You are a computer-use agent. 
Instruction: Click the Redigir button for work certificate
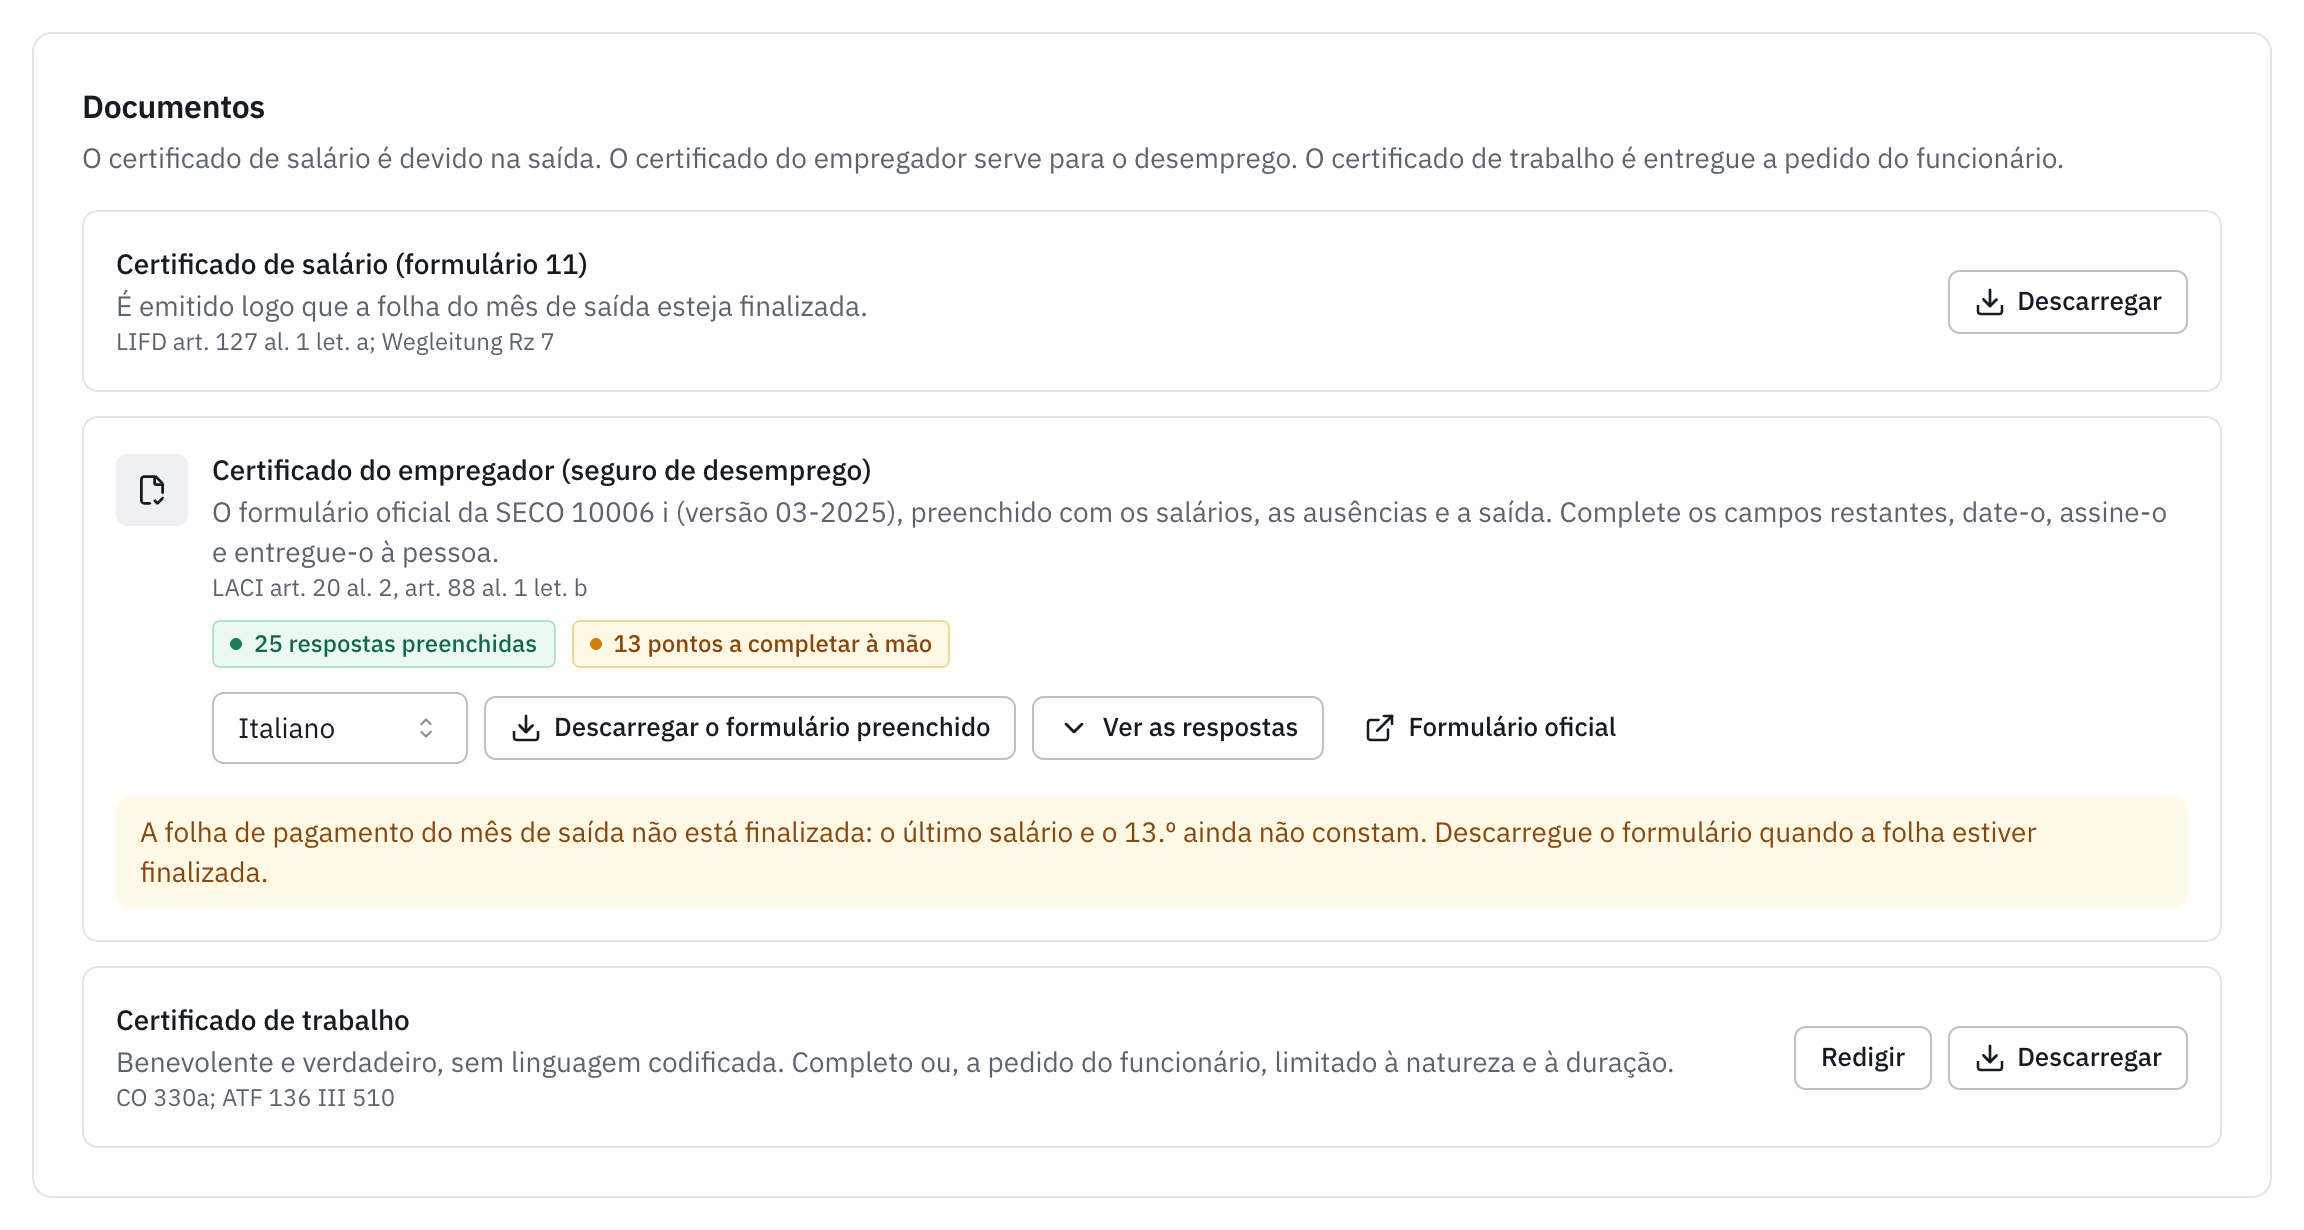point(1862,1058)
